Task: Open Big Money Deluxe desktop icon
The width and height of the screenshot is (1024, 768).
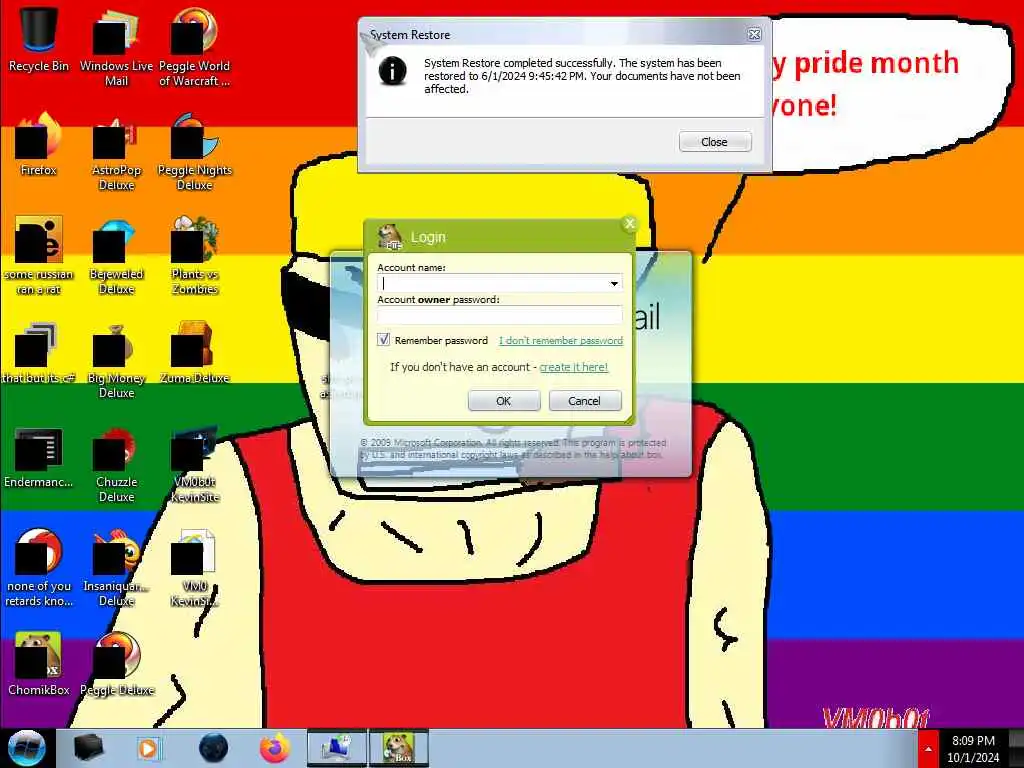Action: point(116,359)
